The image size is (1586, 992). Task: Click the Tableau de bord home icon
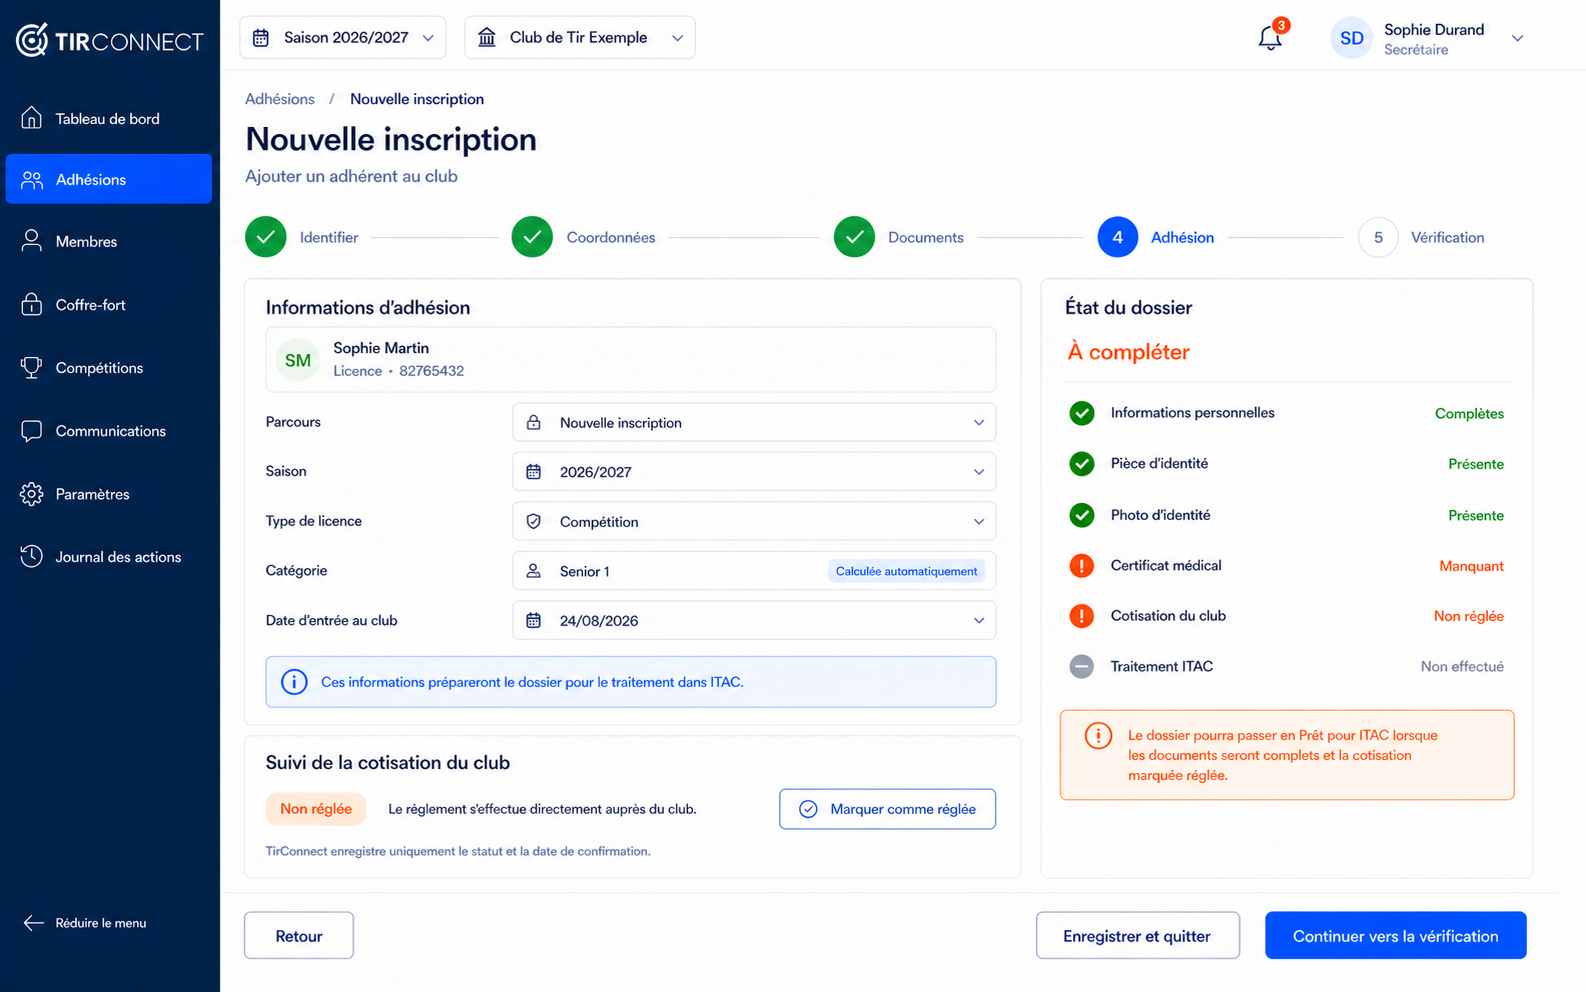(32, 118)
